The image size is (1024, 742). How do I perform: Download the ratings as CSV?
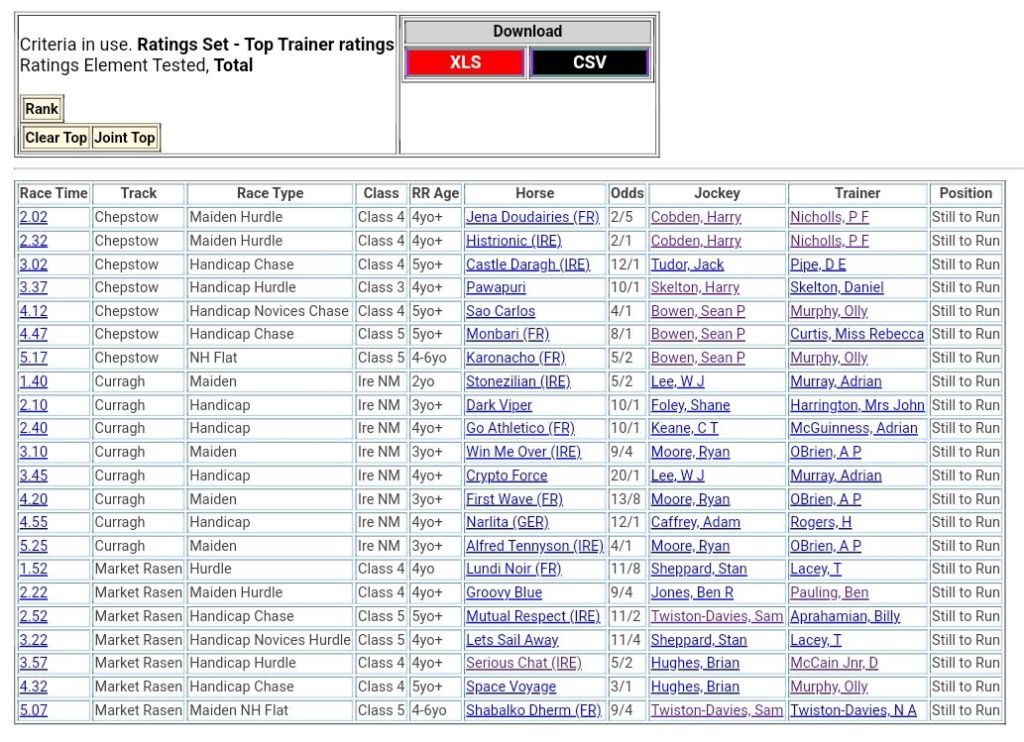589,62
